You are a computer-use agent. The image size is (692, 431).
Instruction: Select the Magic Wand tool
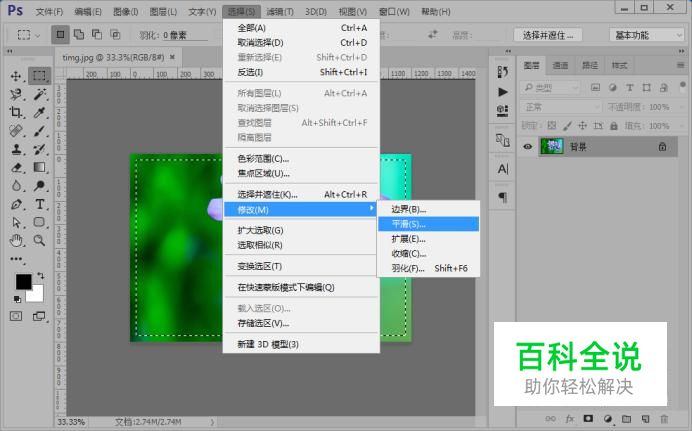40,94
